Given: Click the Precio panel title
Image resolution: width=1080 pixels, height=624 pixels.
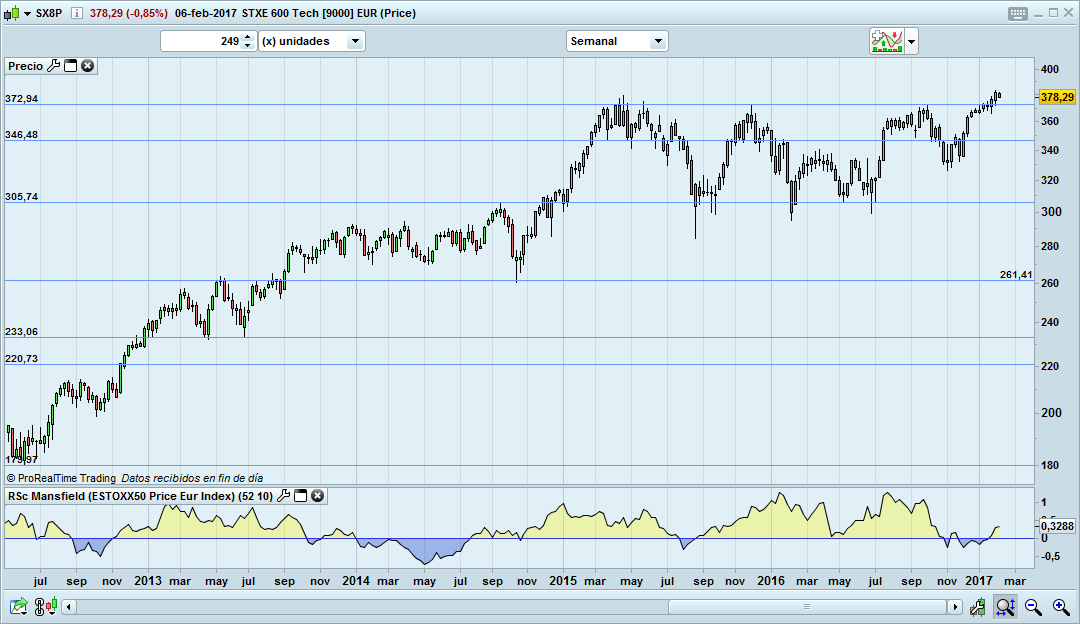Looking at the screenshot, I should pos(27,65).
